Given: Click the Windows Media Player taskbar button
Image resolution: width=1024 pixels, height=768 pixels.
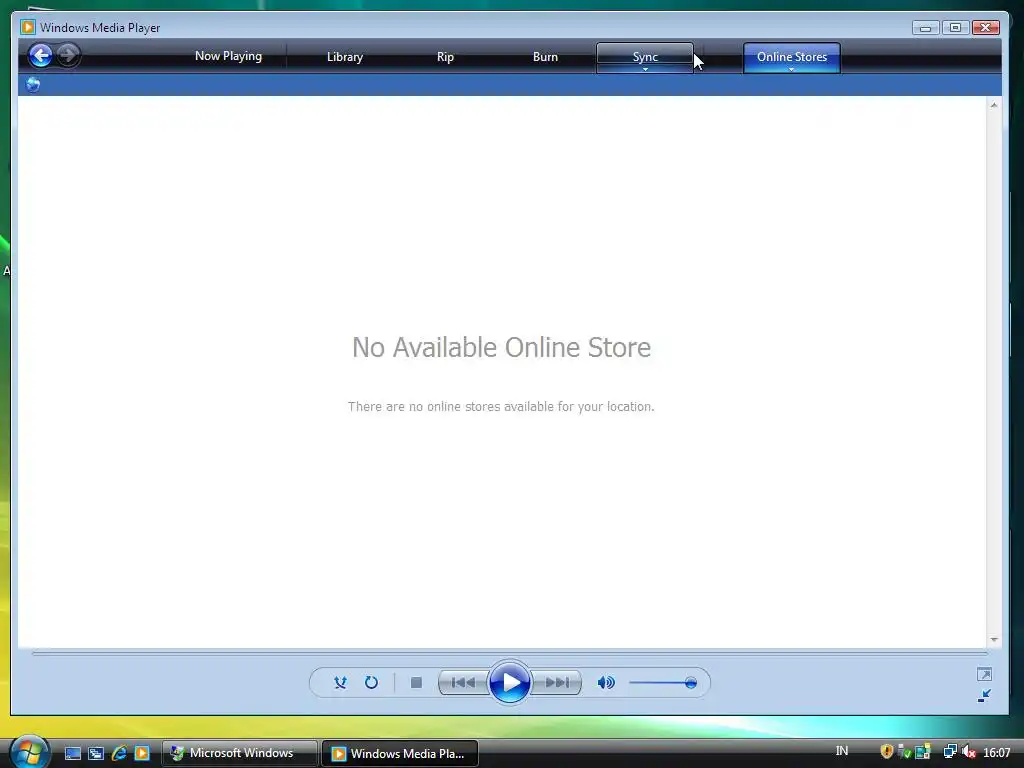Looking at the screenshot, I should click(400, 754).
